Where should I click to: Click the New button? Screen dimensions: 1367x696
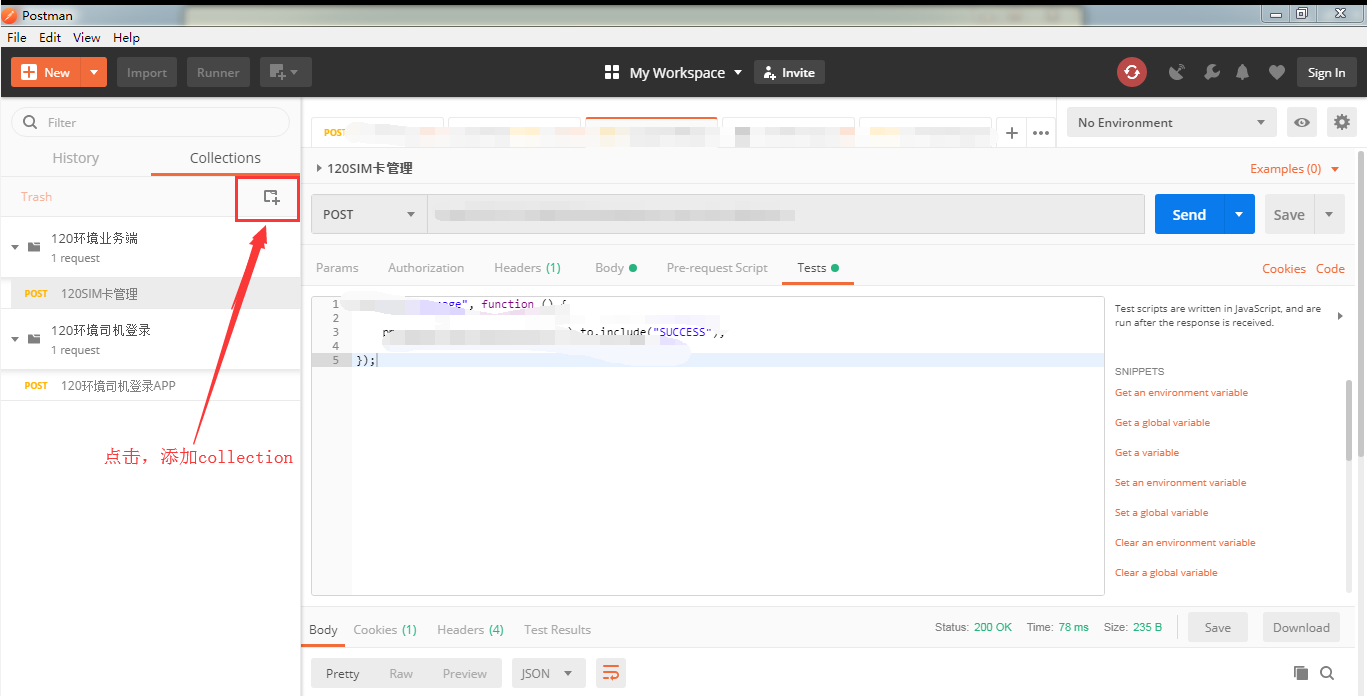pyautogui.click(x=46, y=72)
